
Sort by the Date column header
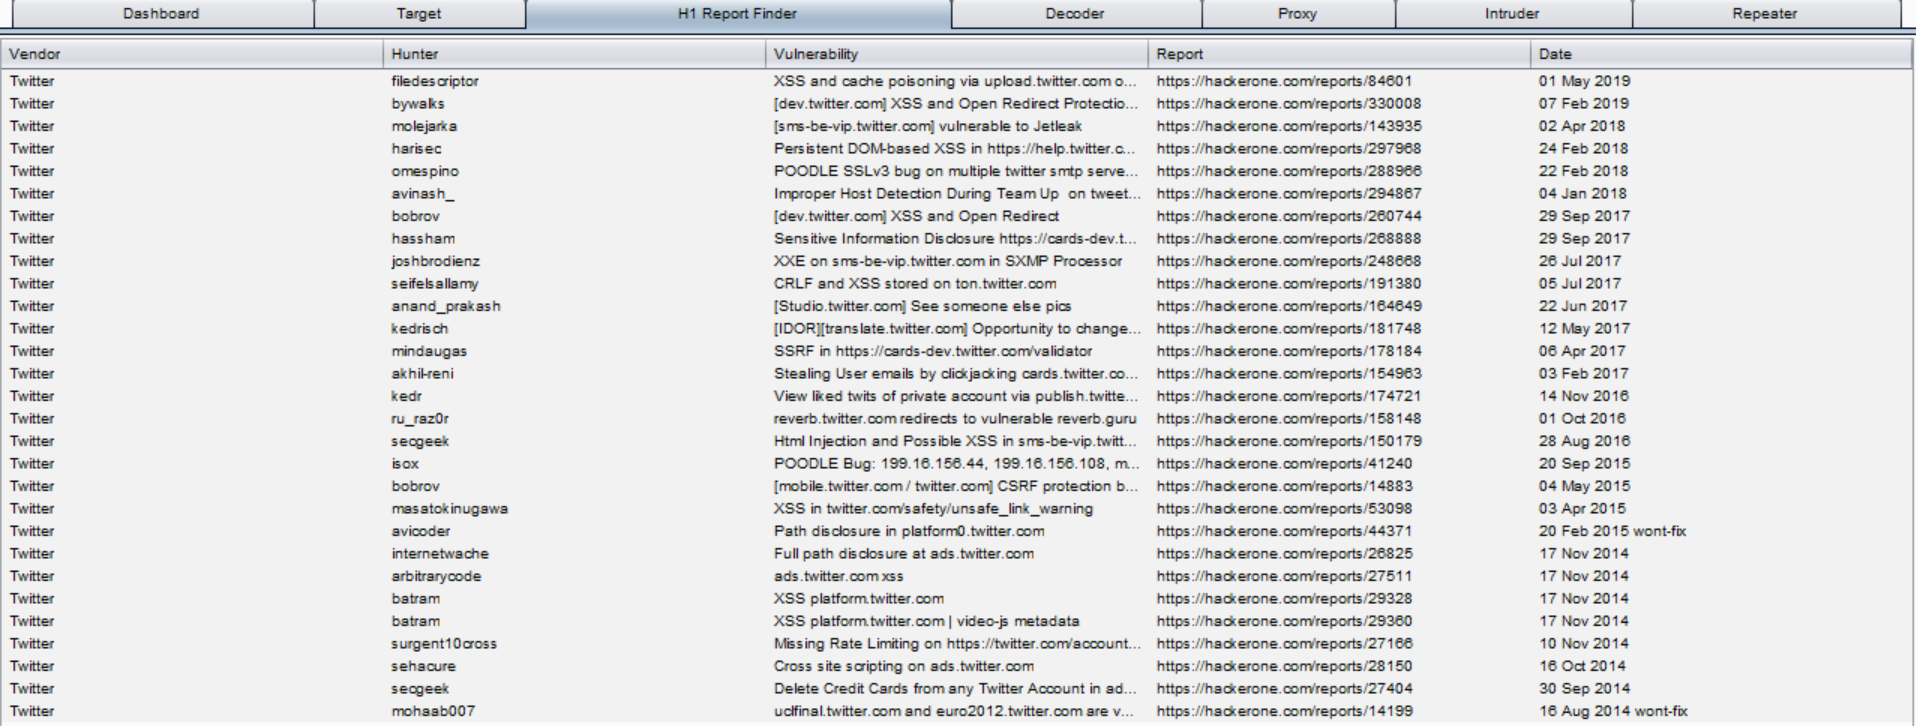tap(1721, 54)
